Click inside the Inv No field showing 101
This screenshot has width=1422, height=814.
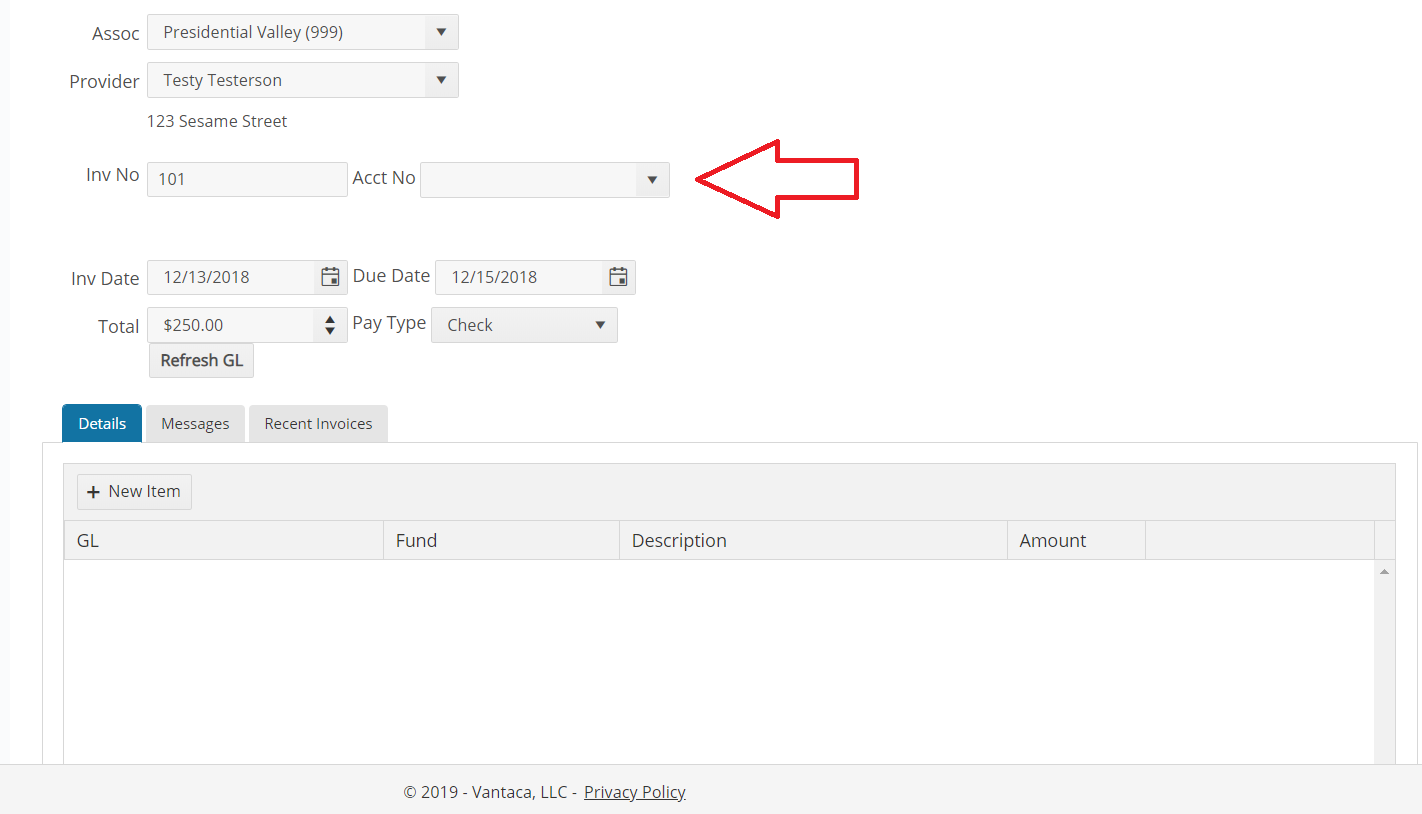[x=240, y=179]
